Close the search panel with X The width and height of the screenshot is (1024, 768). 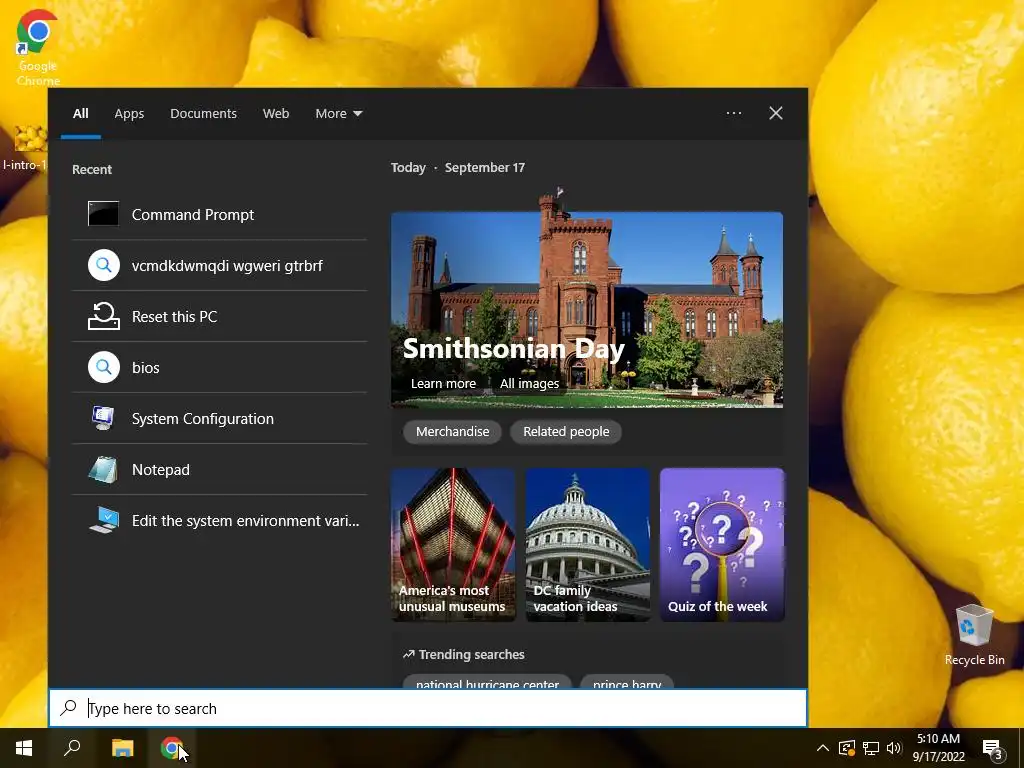point(775,113)
